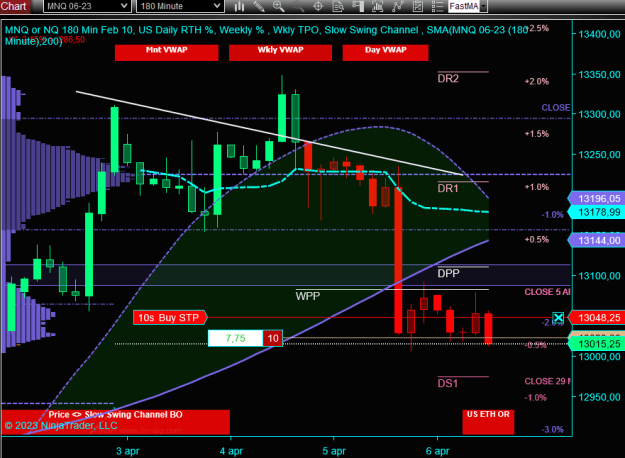
Task: Click the zoom in magnifier icon
Action: pyautogui.click(x=279, y=6)
